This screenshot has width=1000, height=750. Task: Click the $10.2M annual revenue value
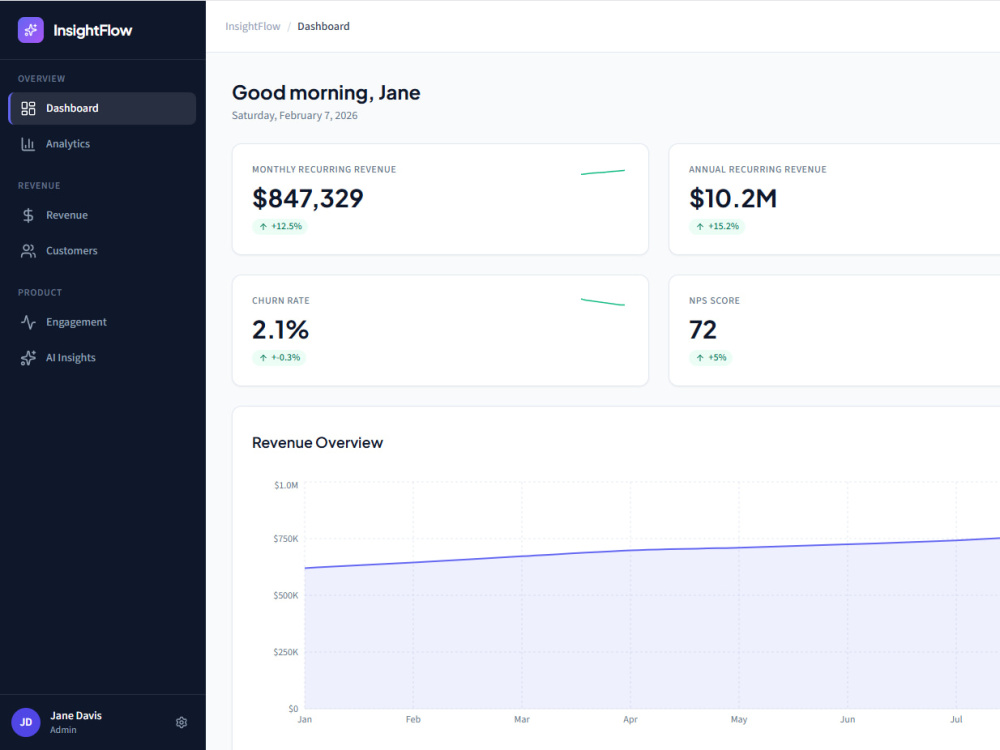(x=733, y=198)
